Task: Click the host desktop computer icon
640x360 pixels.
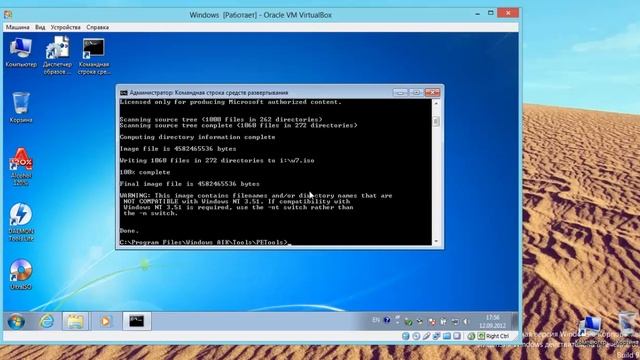Action: coord(591,327)
